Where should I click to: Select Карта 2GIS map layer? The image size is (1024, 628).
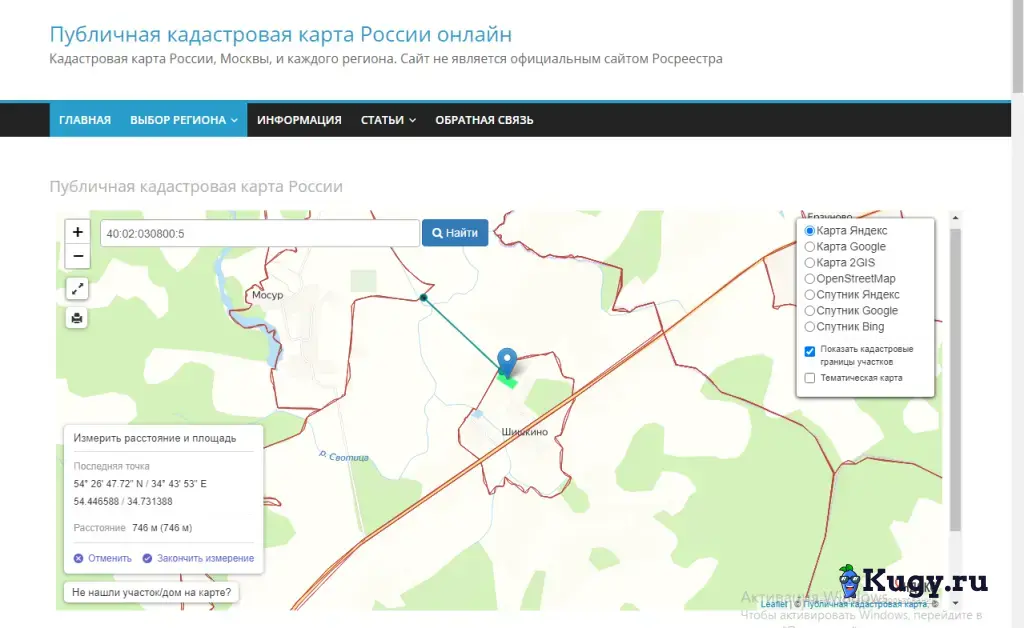[x=810, y=262]
